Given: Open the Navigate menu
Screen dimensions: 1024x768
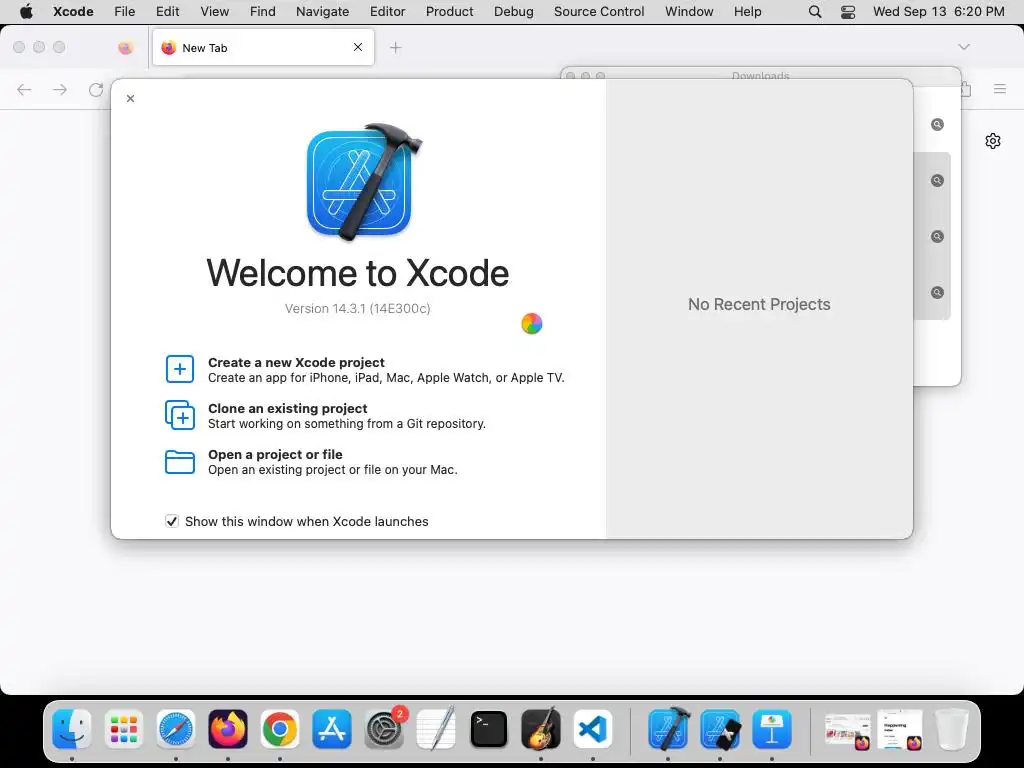Looking at the screenshot, I should (x=322, y=12).
